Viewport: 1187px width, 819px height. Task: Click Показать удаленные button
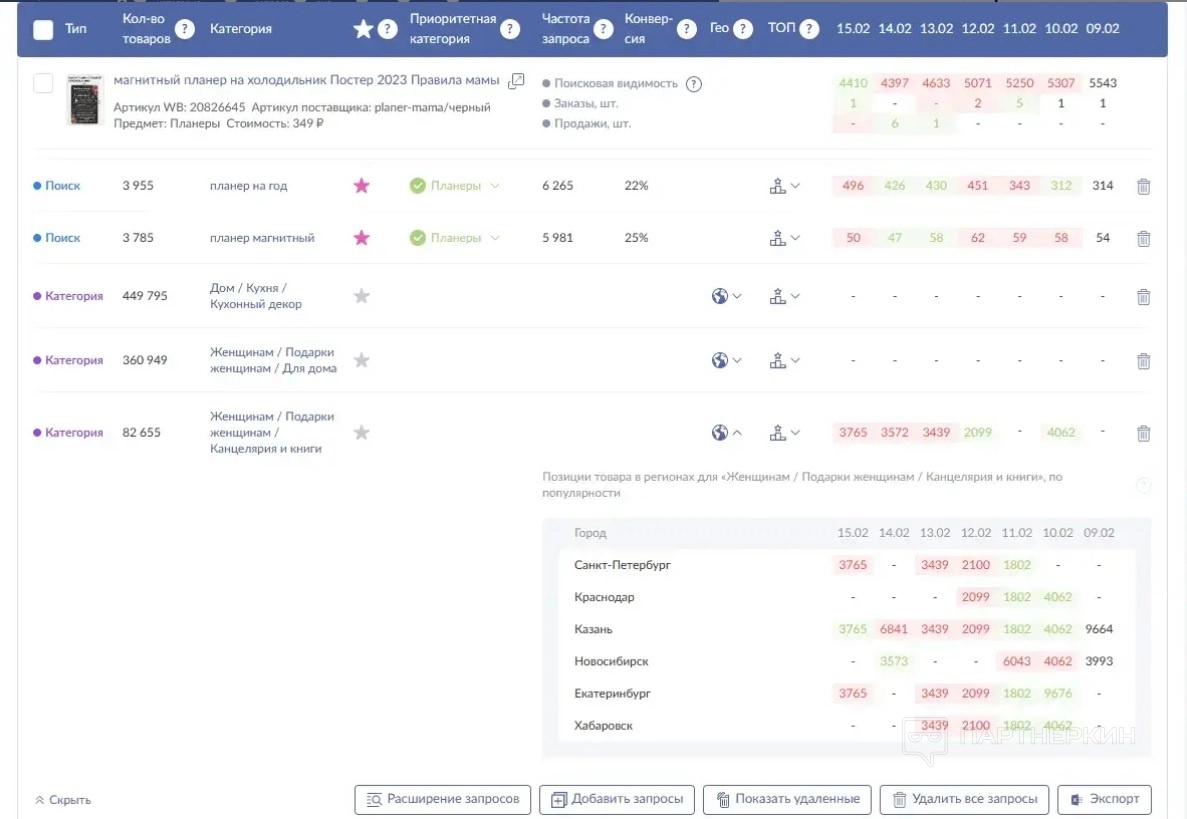[787, 799]
